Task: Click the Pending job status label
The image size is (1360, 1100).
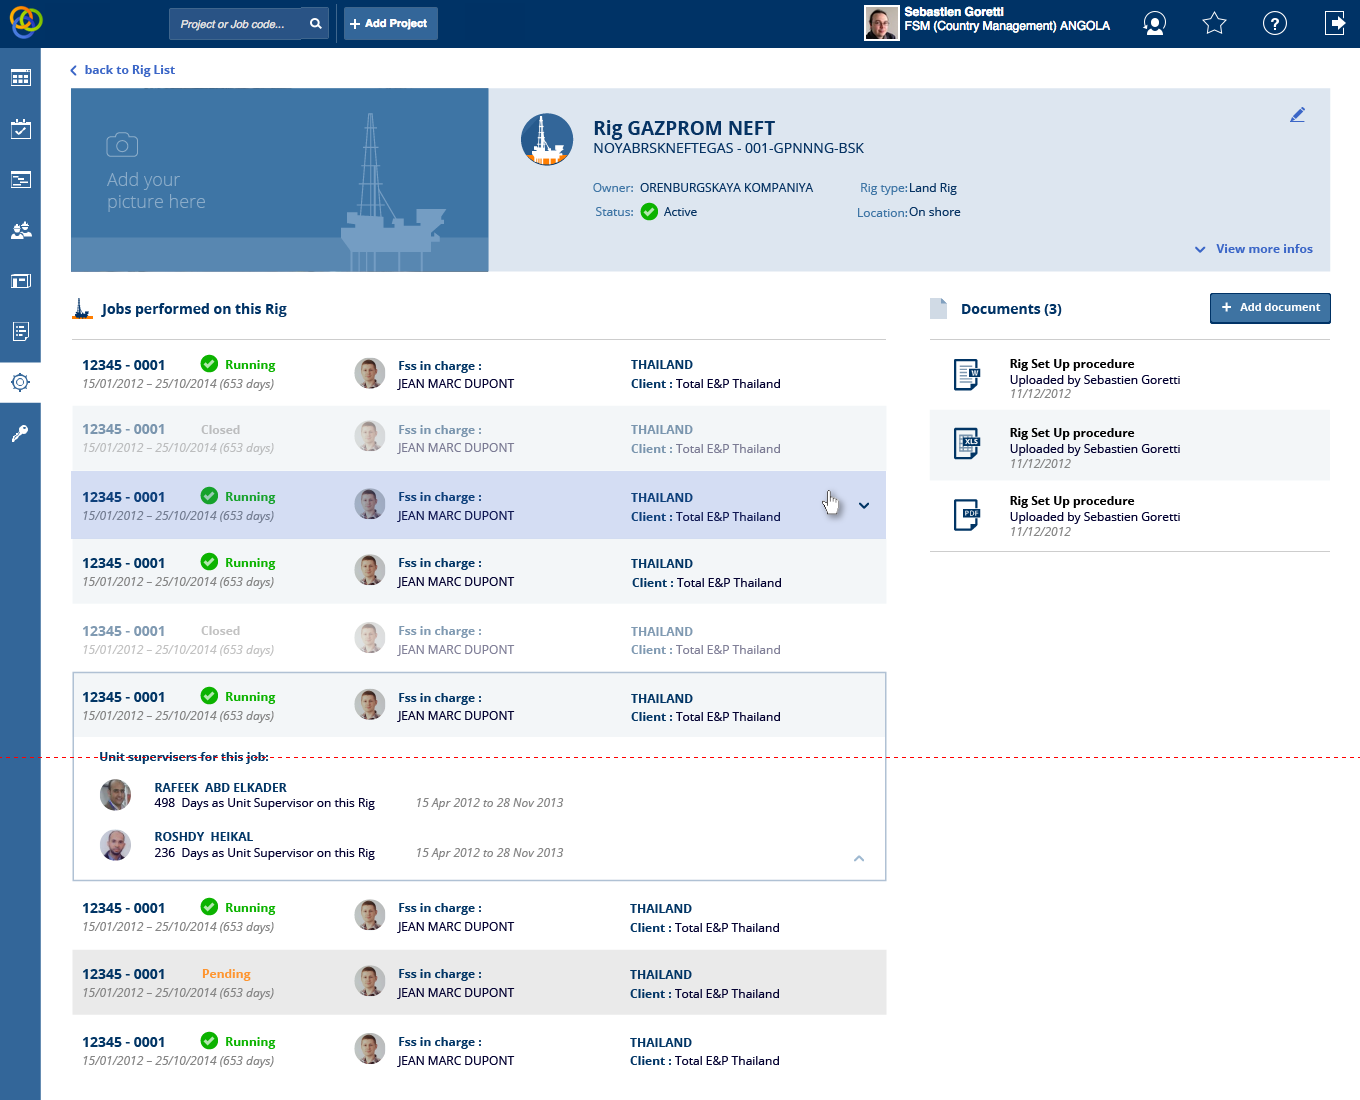Action: pyautogui.click(x=226, y=974)
